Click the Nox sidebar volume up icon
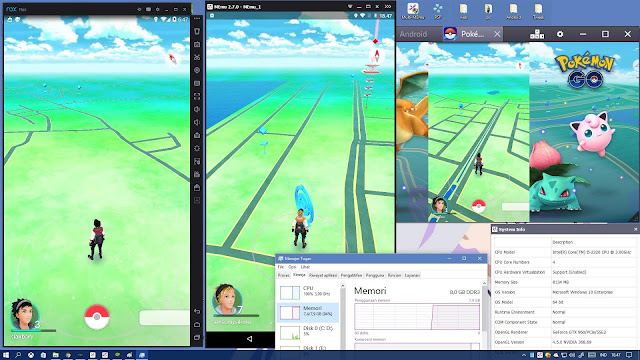 tap(197, 109)
